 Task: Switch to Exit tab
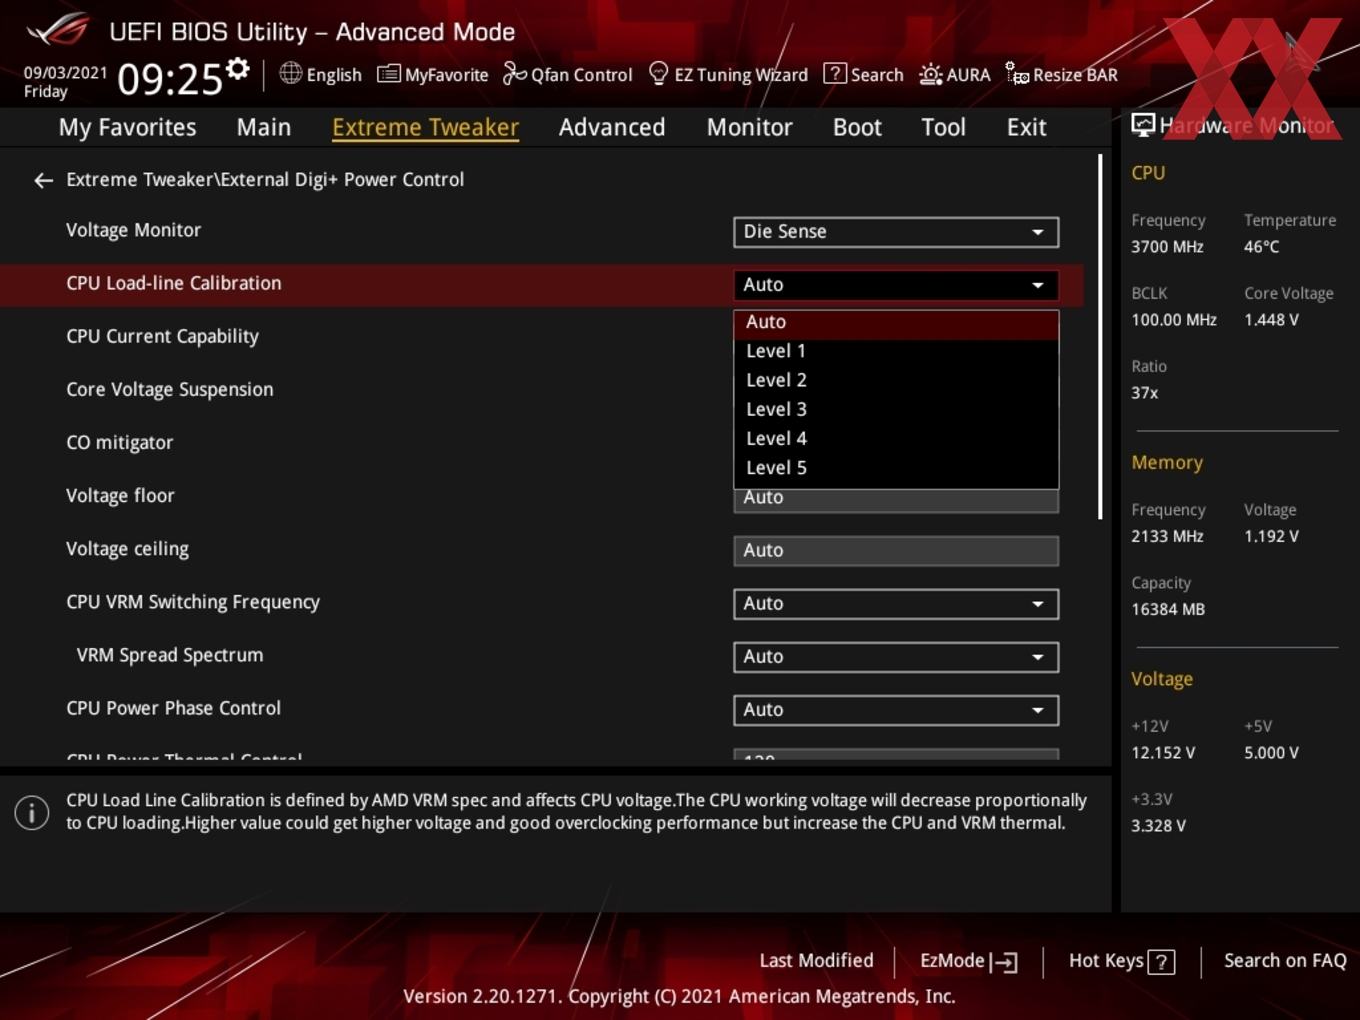pos(1026,127)
